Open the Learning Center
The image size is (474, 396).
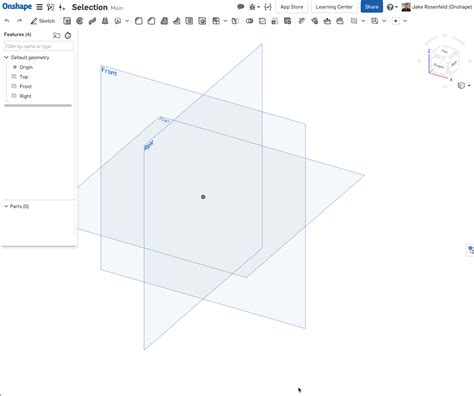click(334, 7)
